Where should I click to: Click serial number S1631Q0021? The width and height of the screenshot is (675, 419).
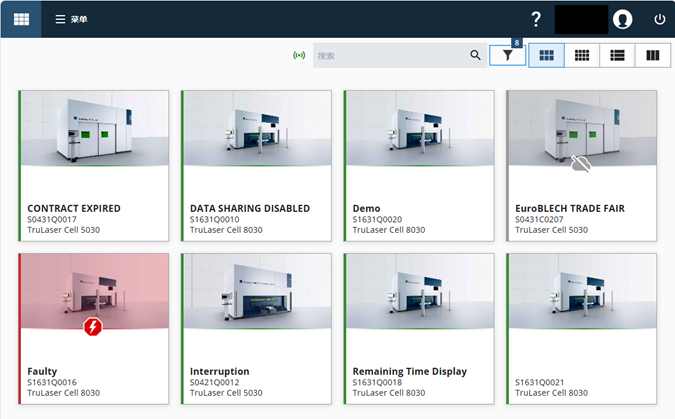click(x=540, y=382)
